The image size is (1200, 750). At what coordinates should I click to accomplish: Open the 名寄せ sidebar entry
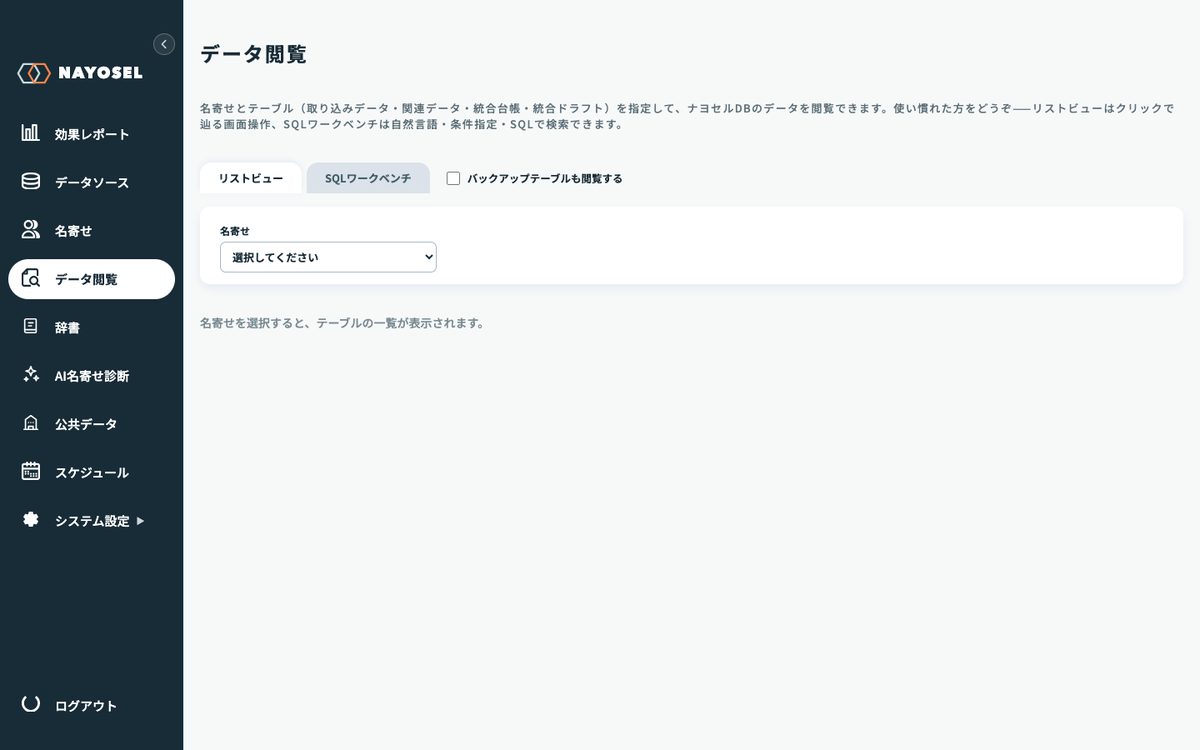point(91,231)
